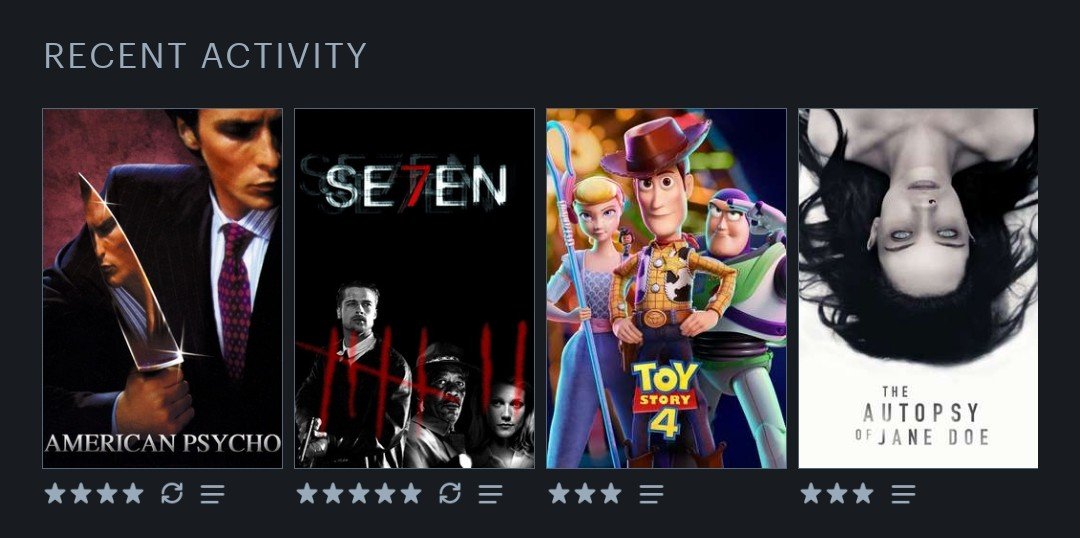Image resolution: width=1080 pixels, height=538 pixels.
Task: Click the rewatch icon under Se7en
Action: pos(450,493)
